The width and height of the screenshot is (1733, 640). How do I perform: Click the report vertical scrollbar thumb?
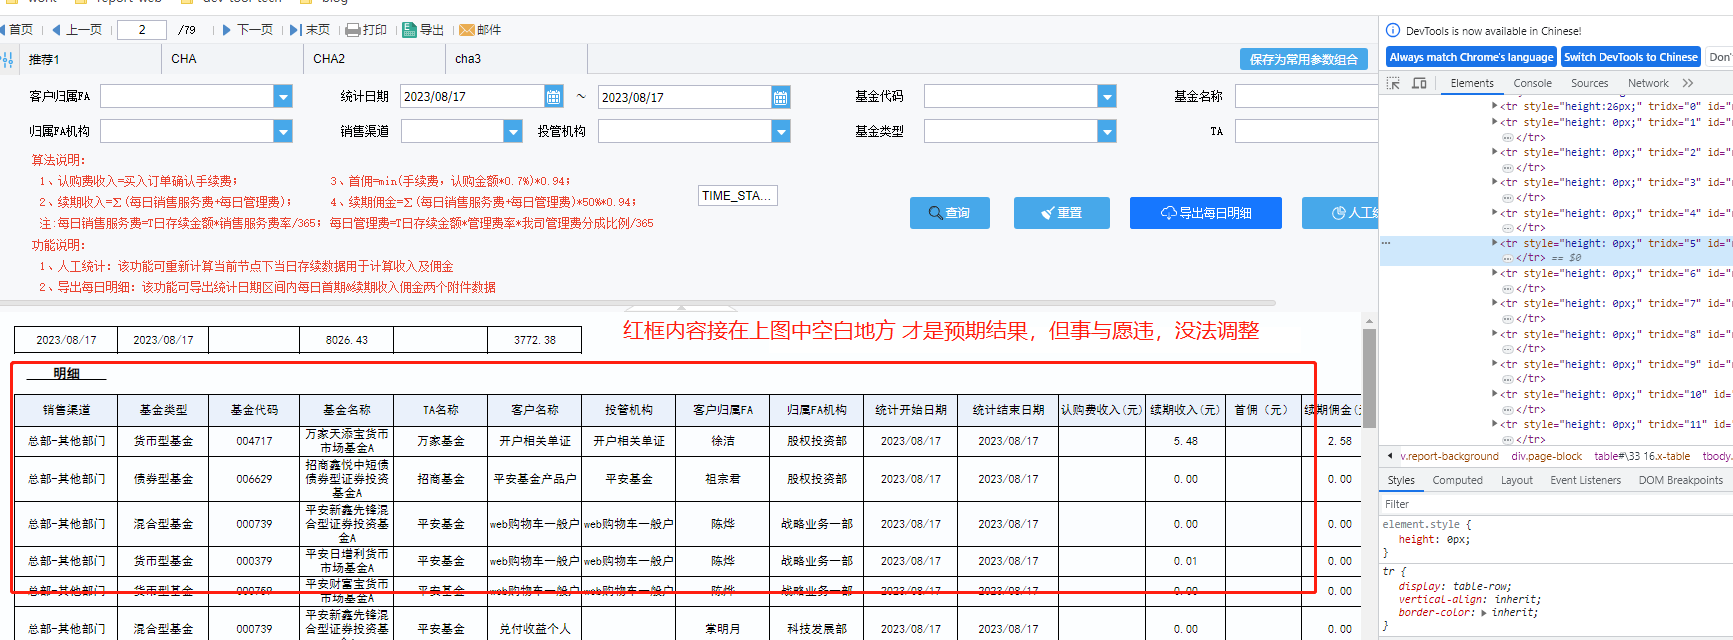[x=1369, y=378]
